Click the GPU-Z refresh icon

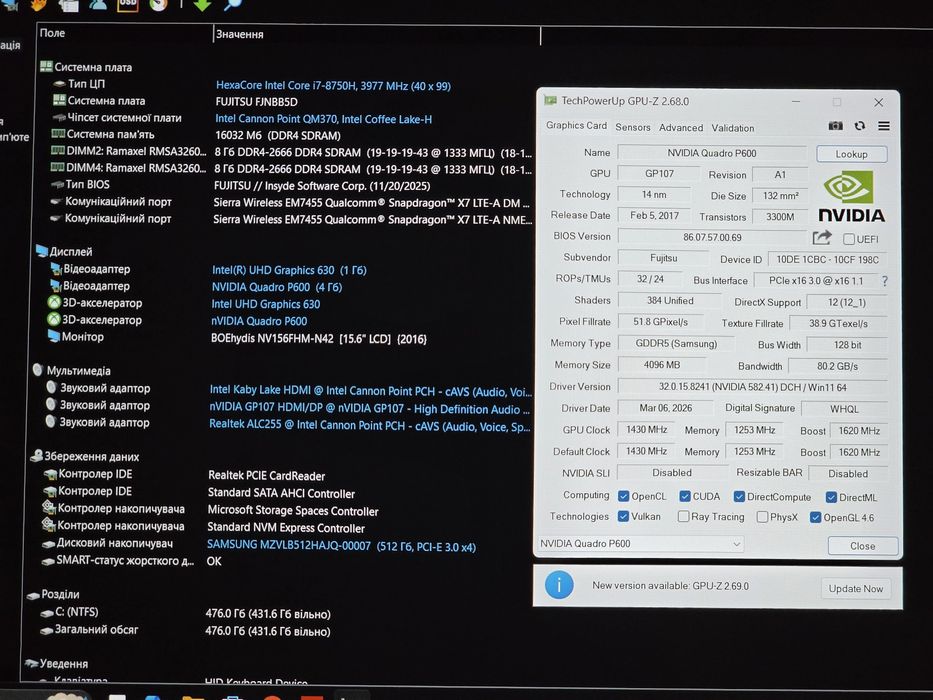(x=860, y=126)
